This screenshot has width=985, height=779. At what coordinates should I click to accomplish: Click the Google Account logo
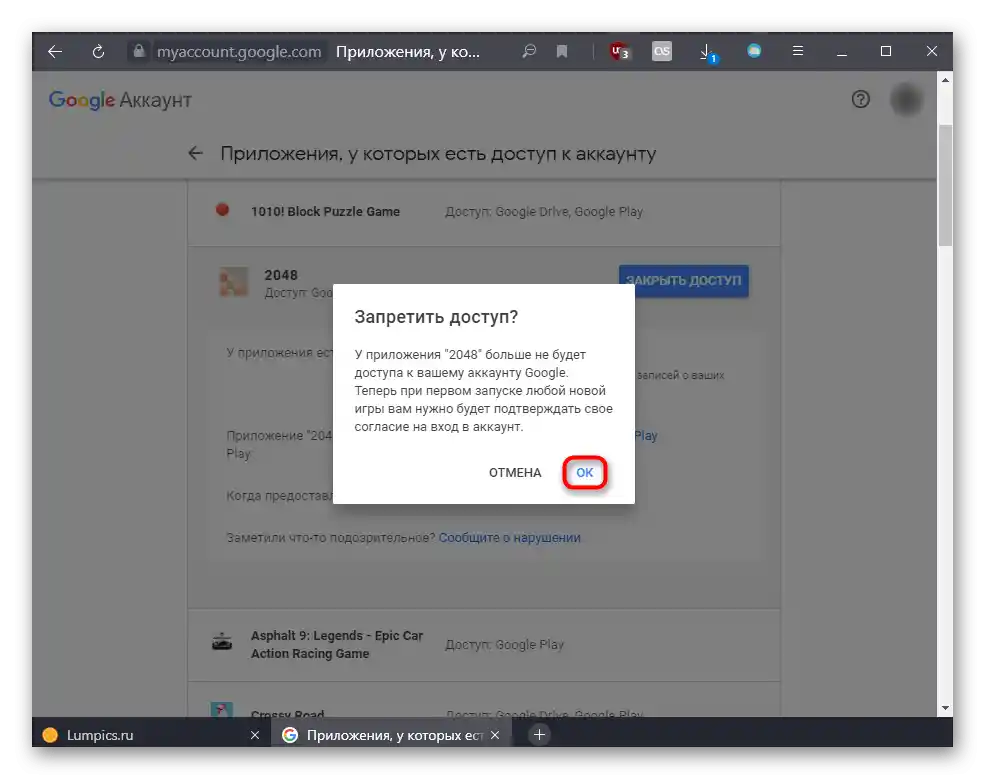[120, 100]
